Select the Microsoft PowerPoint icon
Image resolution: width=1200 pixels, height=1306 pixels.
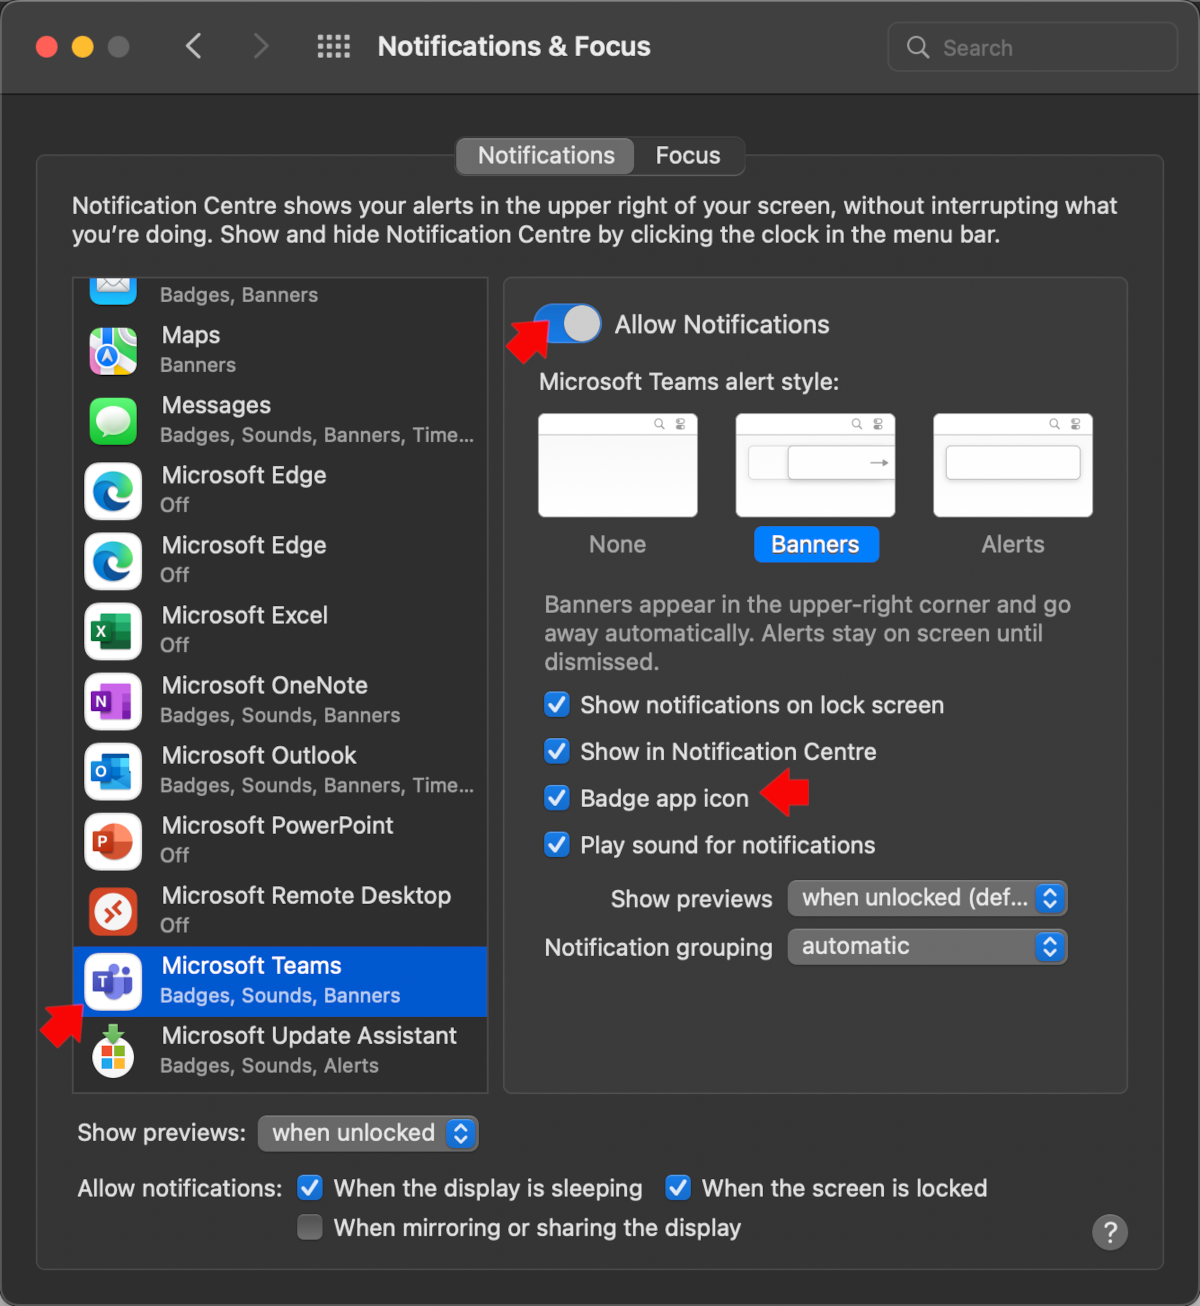click(x=113, y=841)
